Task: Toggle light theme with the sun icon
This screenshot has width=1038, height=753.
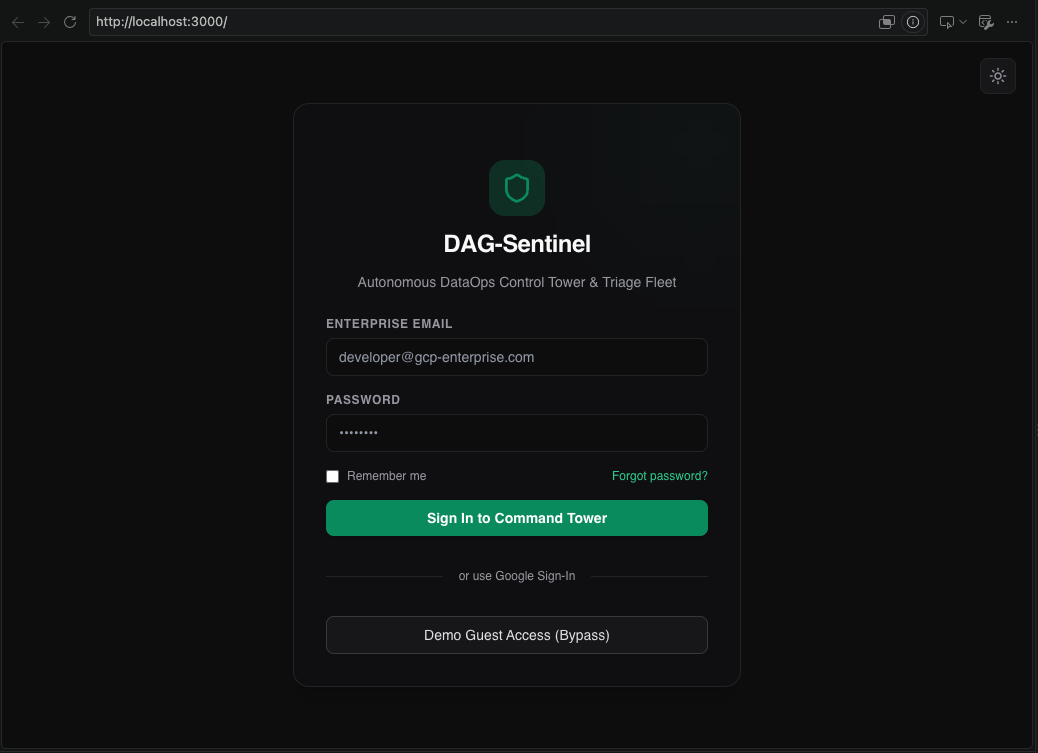Action: [x=998, y=76]
